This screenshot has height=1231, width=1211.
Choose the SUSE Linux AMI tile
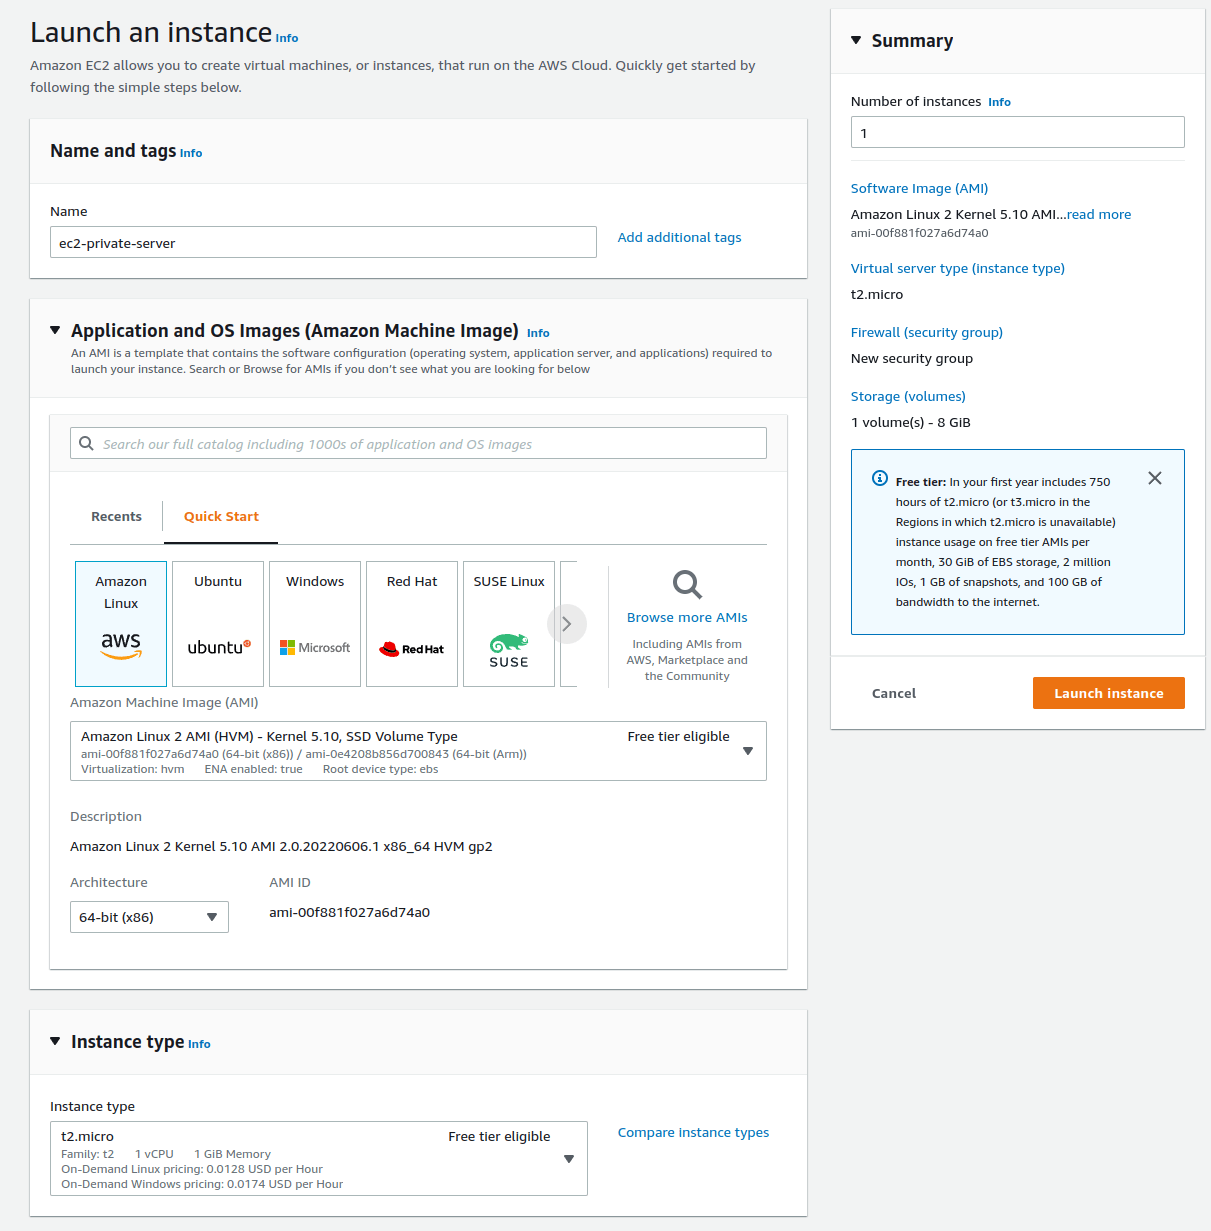point(509,623)
